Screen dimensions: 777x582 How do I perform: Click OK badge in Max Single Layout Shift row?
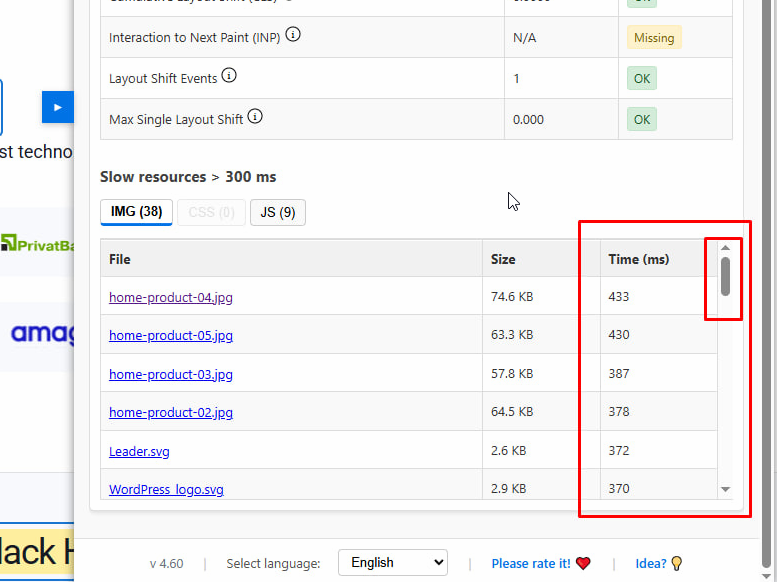pos(642,119)
